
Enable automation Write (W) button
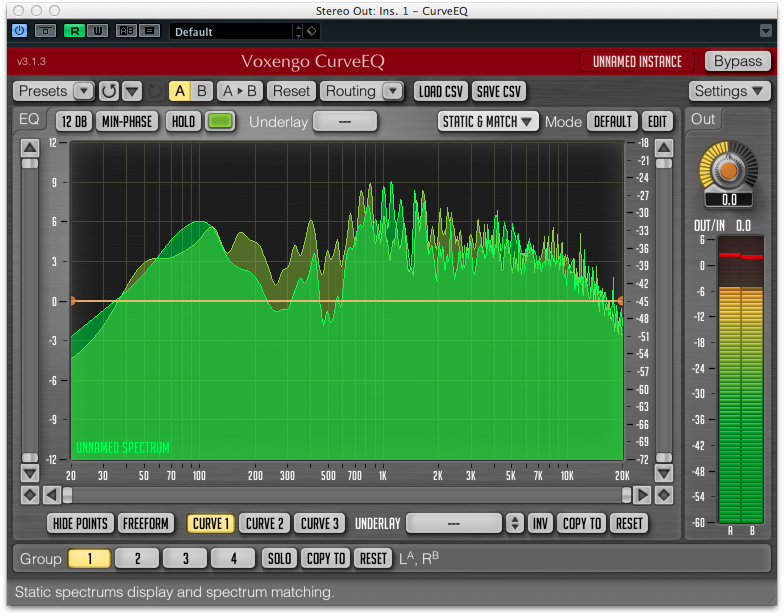tap(98, 31)
